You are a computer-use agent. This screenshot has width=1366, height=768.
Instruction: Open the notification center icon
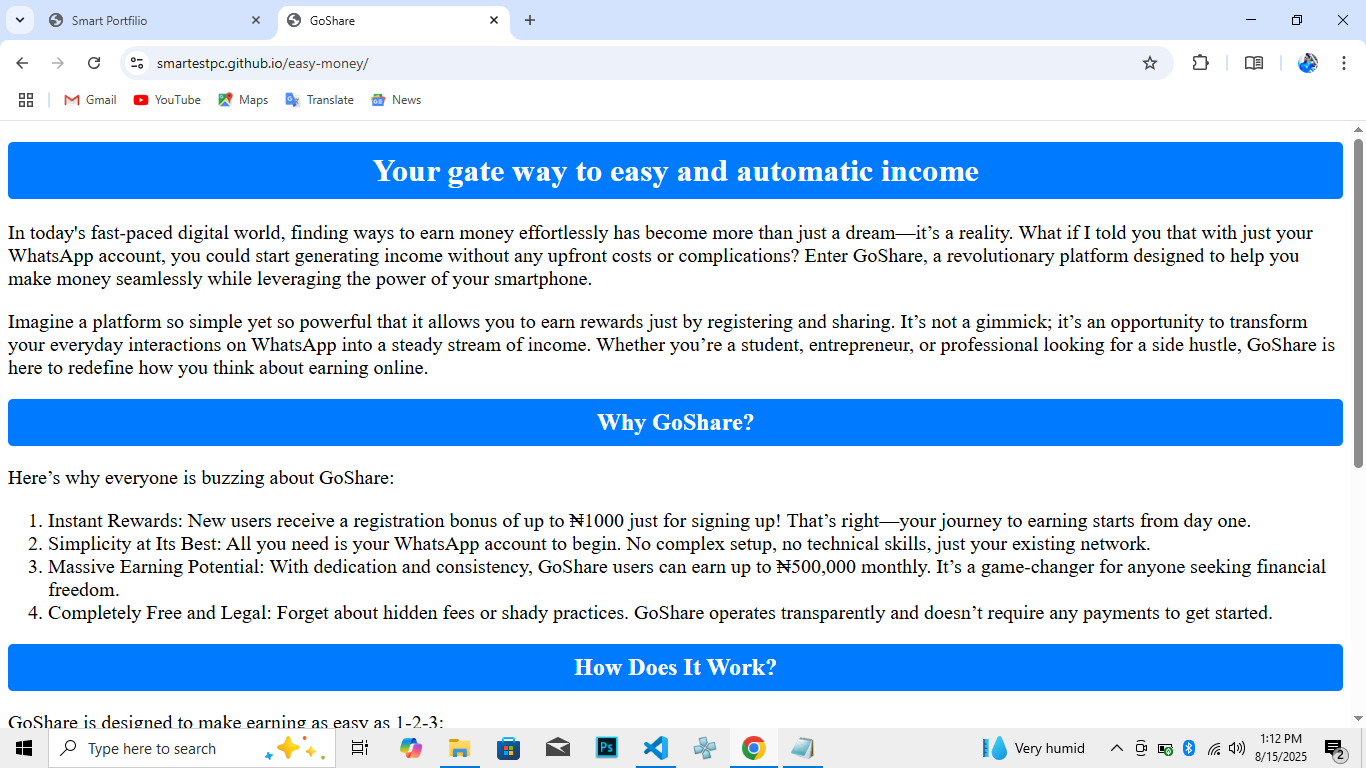click(1334, 748)
